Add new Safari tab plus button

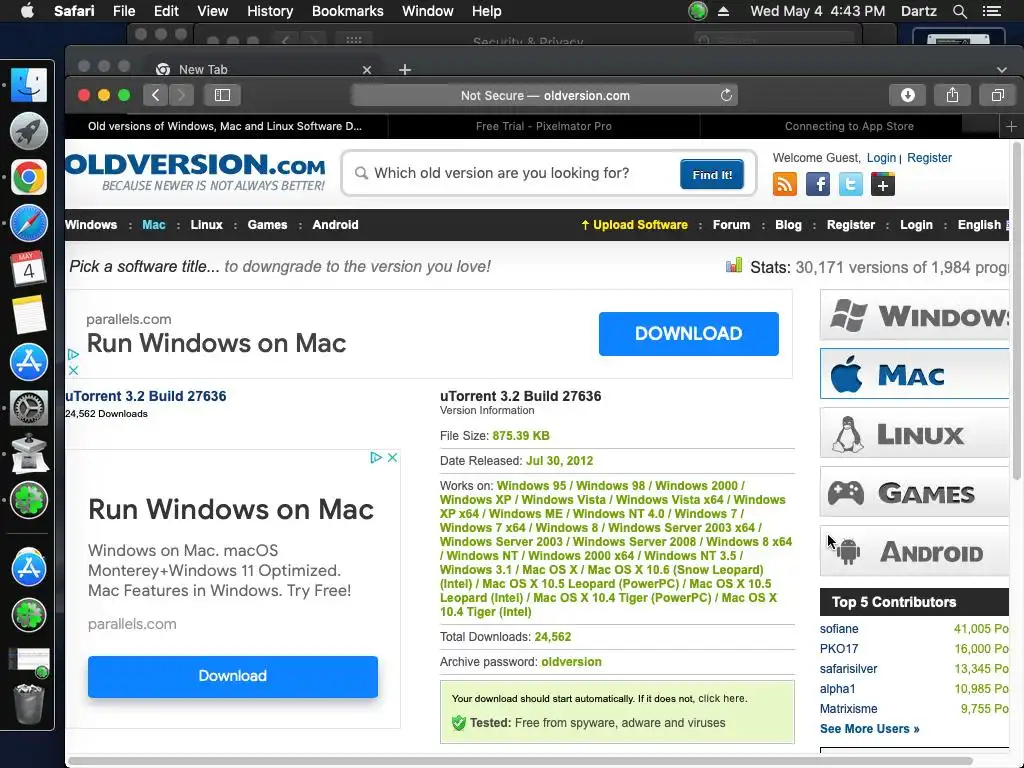pyautogui.click(x=1011, y=126)
